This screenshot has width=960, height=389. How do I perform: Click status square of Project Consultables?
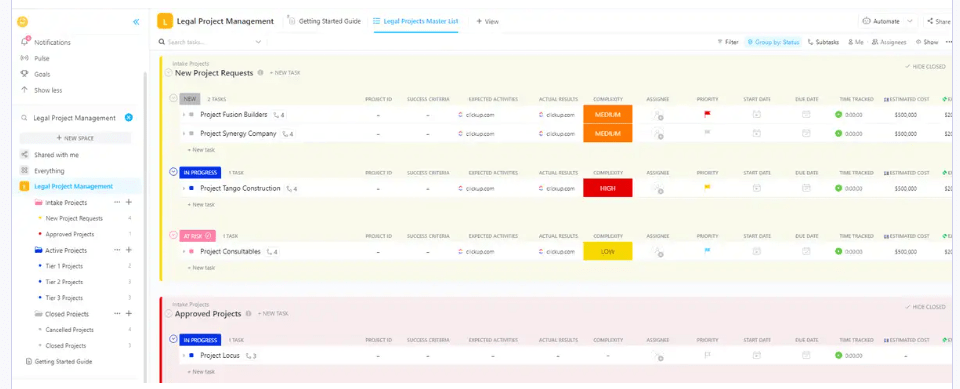pos(191,251)
